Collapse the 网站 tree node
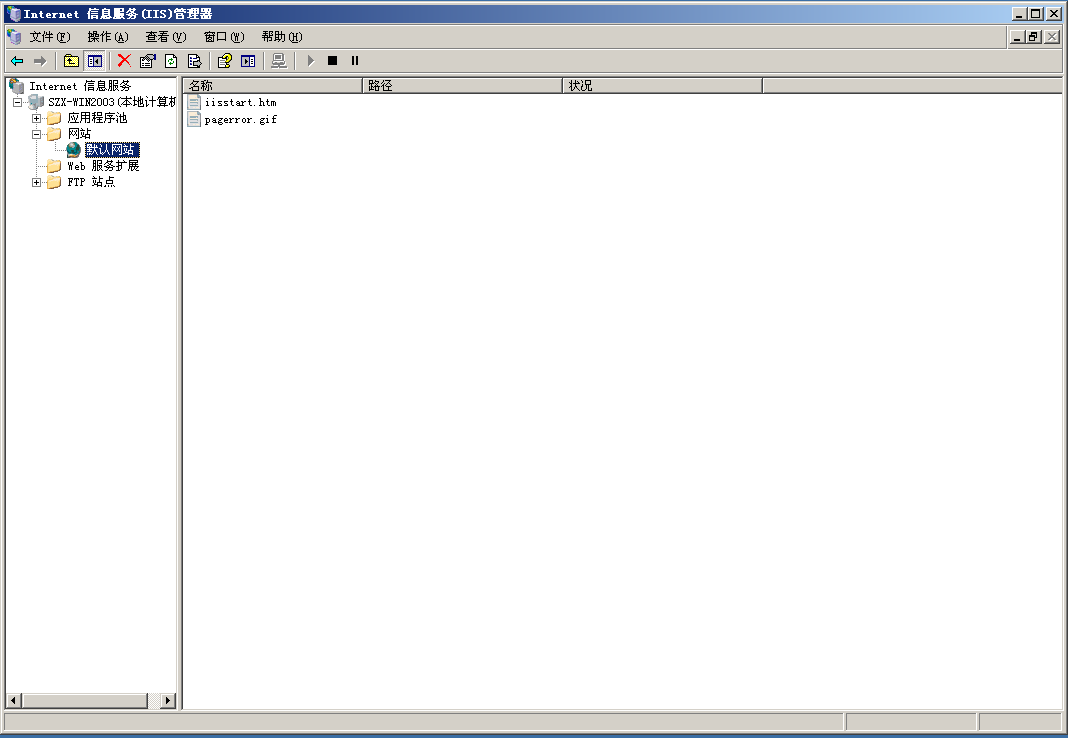The height and width of the screenshot is (738, 1068). [37, 134]
